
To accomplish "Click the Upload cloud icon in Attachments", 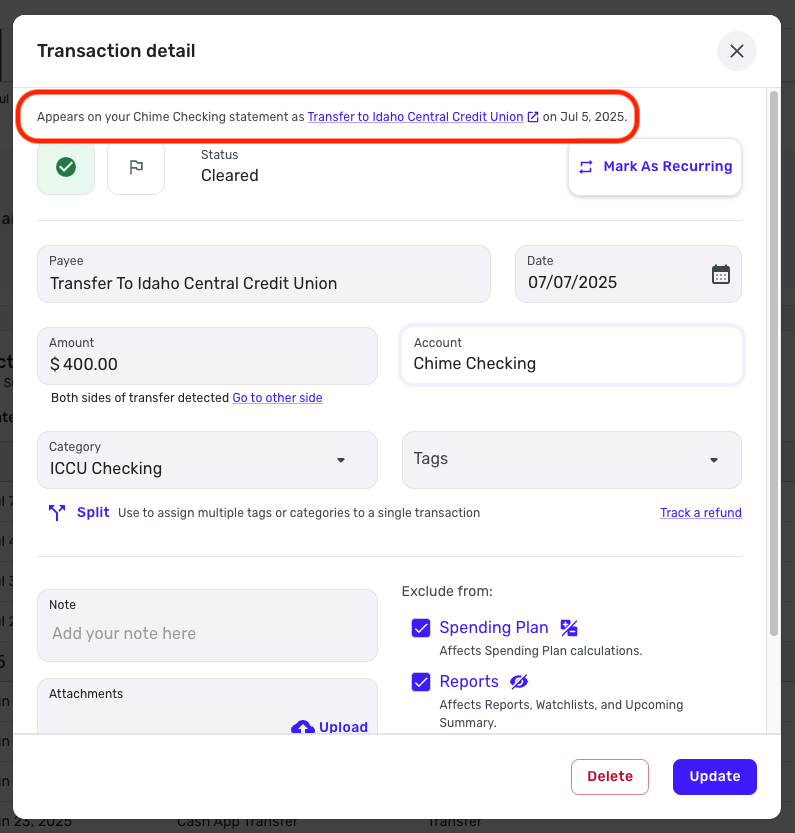I will click(x=303, y=726).
